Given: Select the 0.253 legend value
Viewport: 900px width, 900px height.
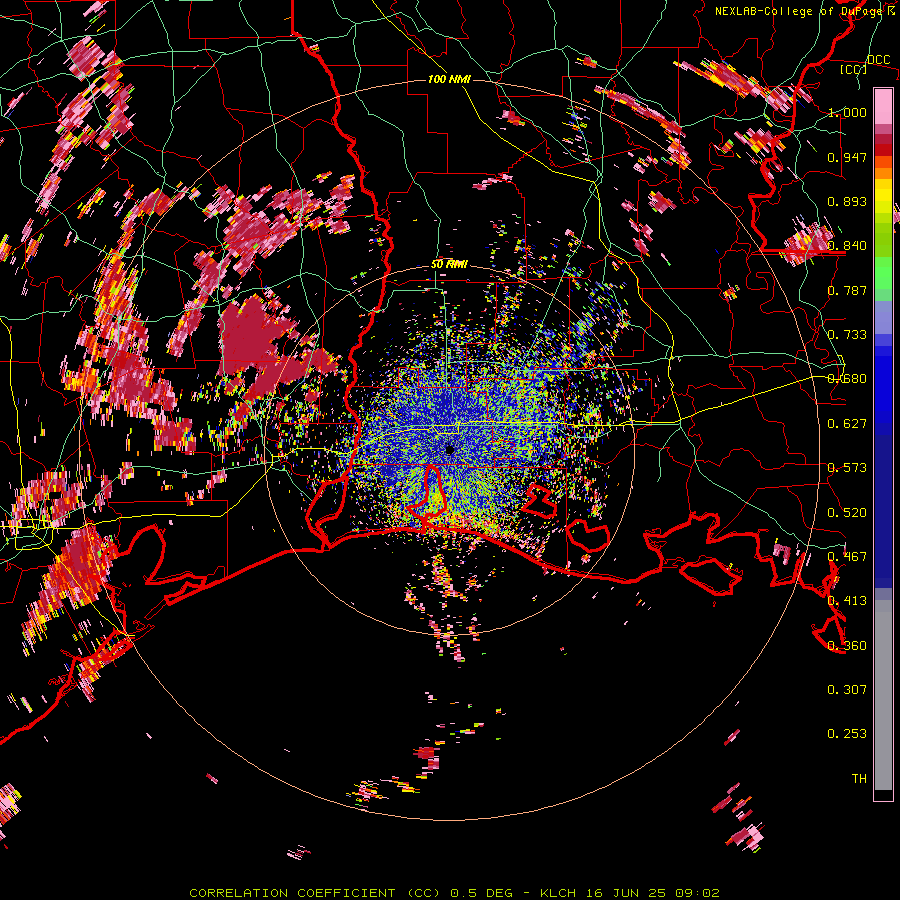Looking at the screenshot, I should click(847, 734).
